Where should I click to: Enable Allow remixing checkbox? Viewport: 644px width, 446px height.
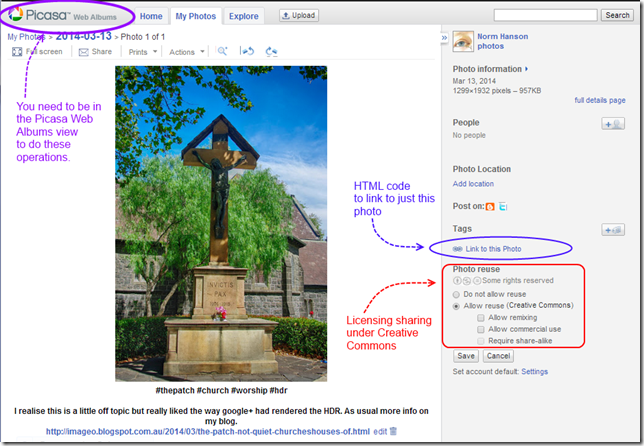click(481, 318)
